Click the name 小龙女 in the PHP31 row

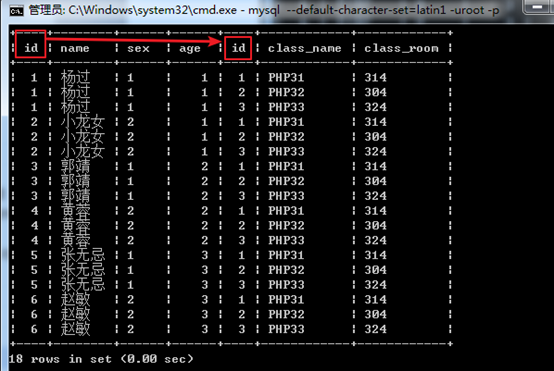[x=83, y=122]
